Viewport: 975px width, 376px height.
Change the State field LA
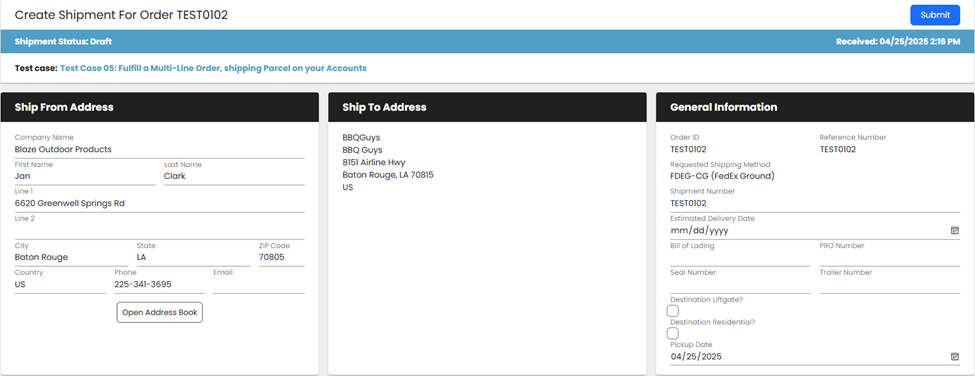tap(193, 258)
